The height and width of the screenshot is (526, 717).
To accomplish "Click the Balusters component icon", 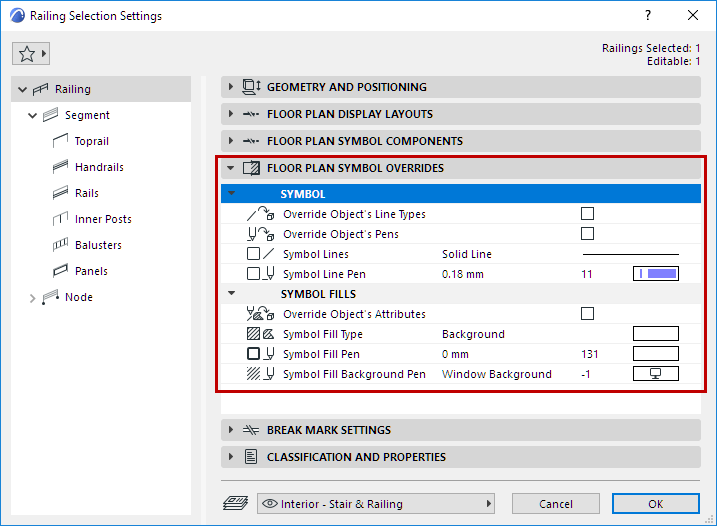I will coord(57,245).
